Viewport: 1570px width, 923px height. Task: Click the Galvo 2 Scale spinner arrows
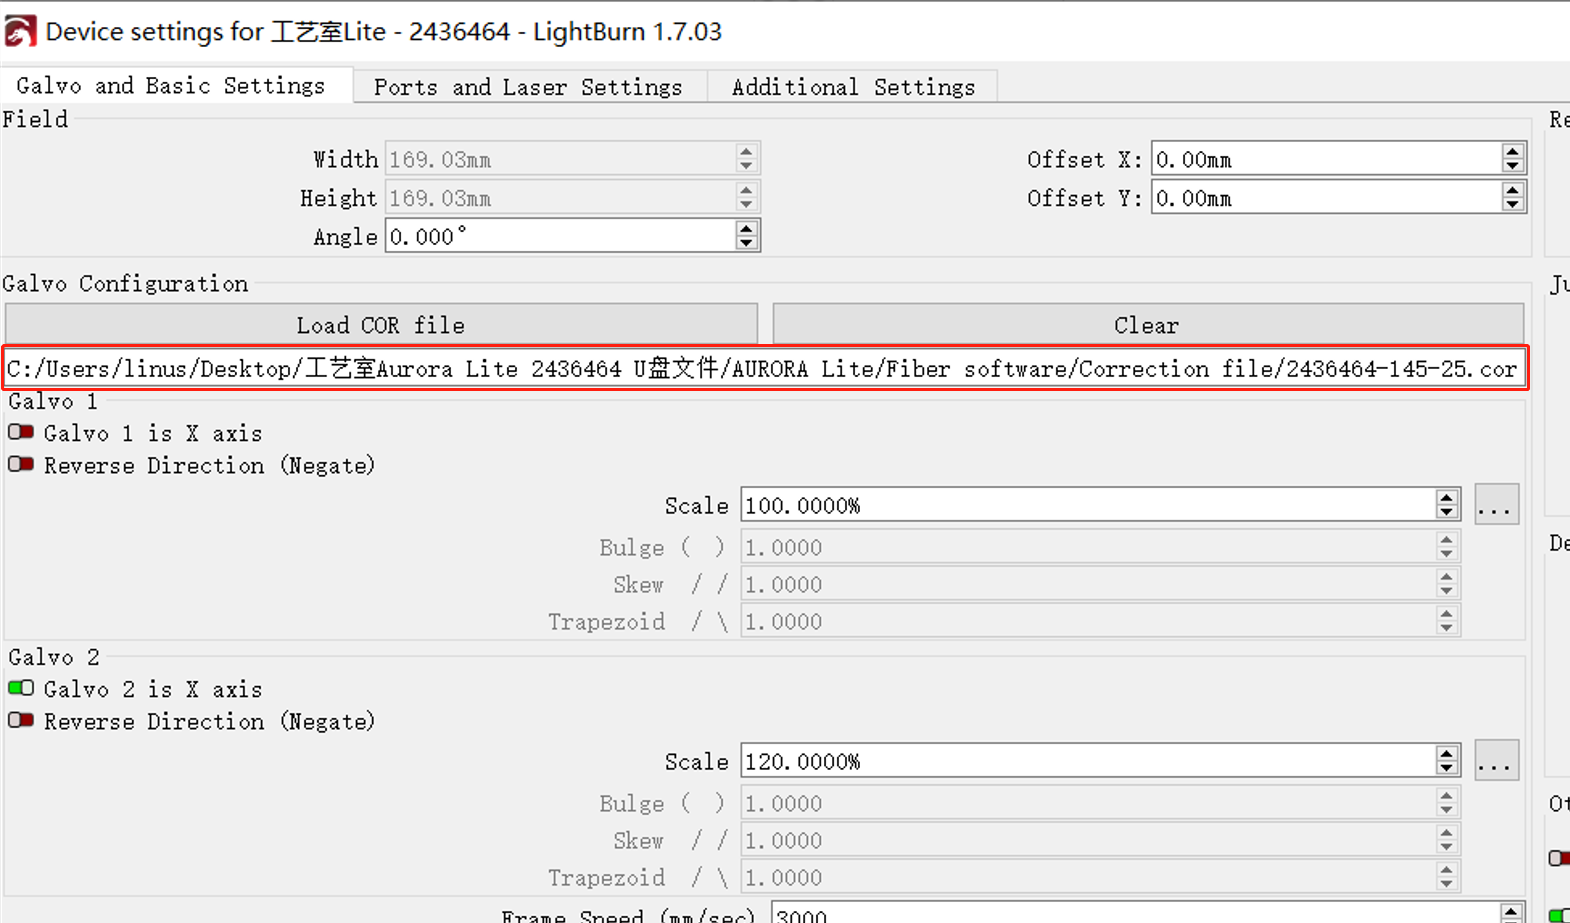1447,761
